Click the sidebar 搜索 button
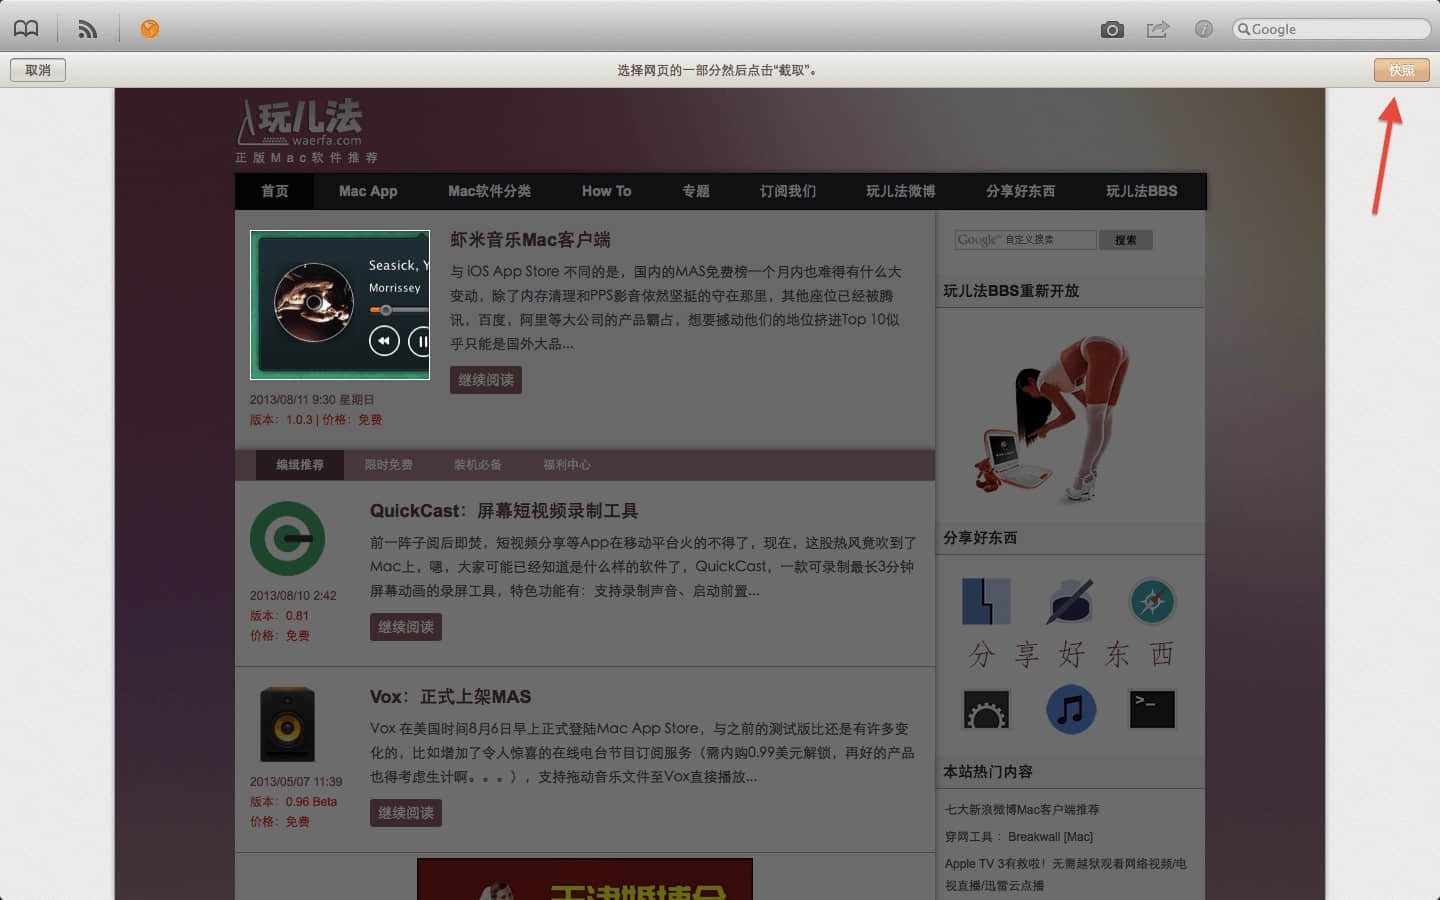Image resolution: width=1440 pixels, height=900 pixels. 1126,240
